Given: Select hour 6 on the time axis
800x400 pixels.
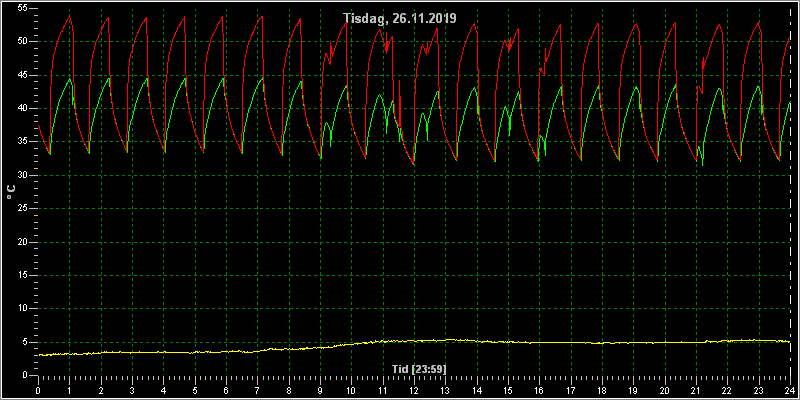Looking at the screenshot, I should pos(226,391).
